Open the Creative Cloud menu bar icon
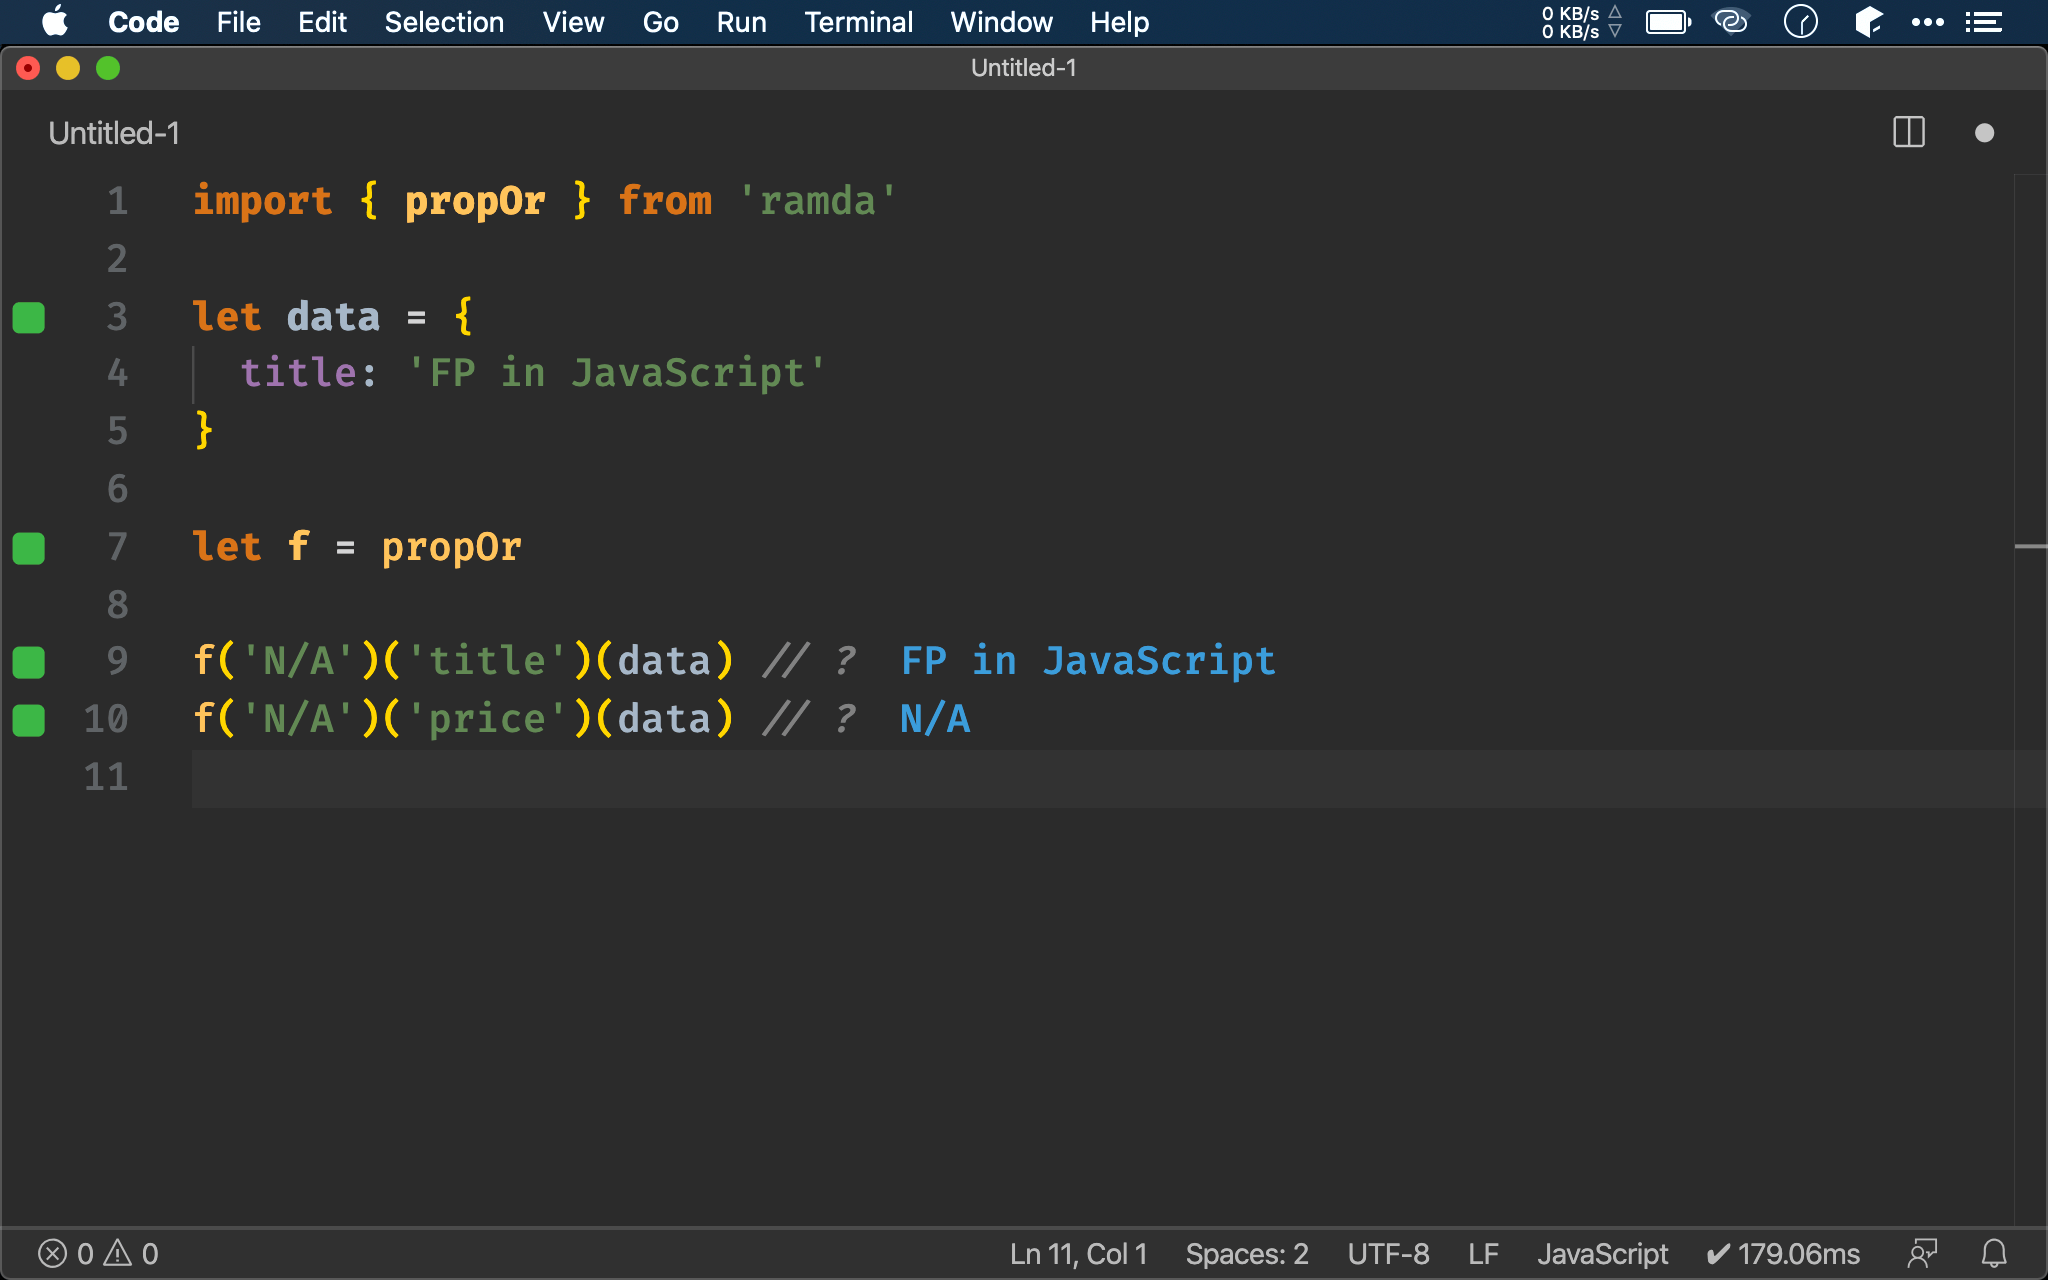The image size is (2048, 1280). 1731,22
